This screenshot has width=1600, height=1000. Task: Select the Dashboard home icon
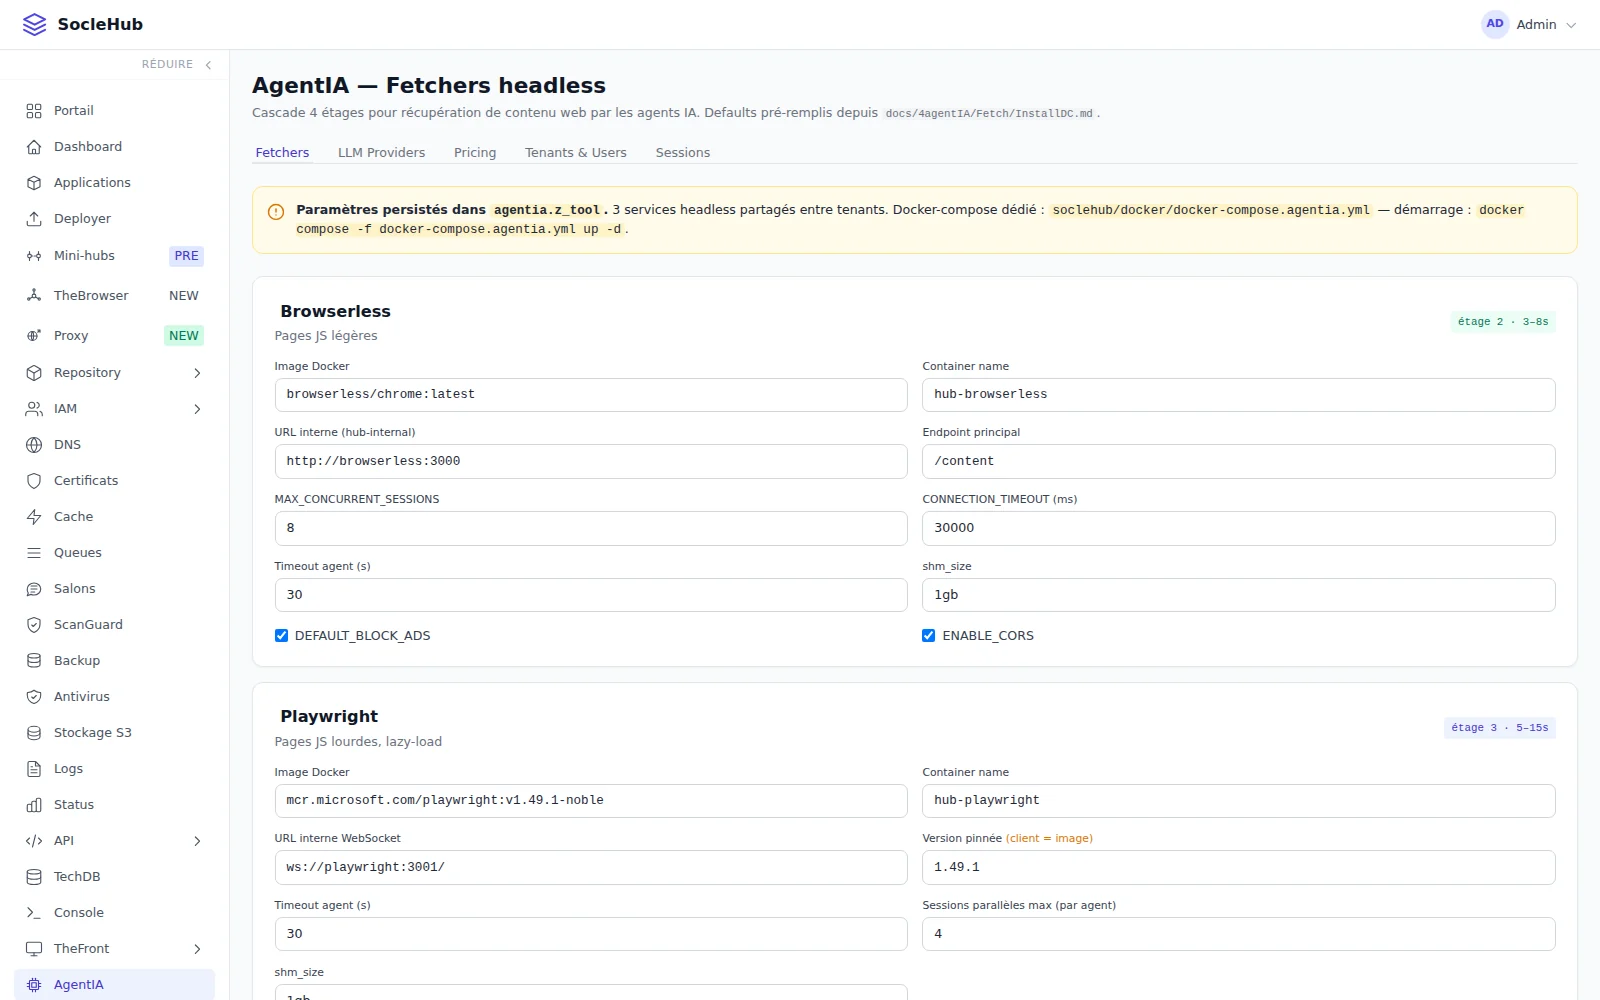tap(34, 147)
